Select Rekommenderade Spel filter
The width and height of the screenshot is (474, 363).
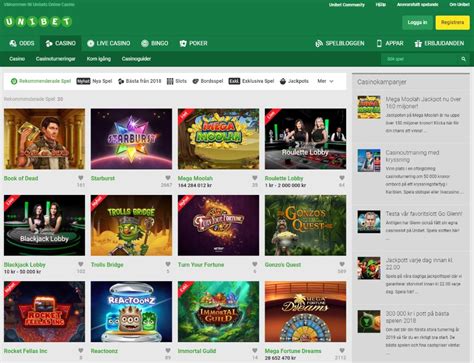click(x=41, y=81)
